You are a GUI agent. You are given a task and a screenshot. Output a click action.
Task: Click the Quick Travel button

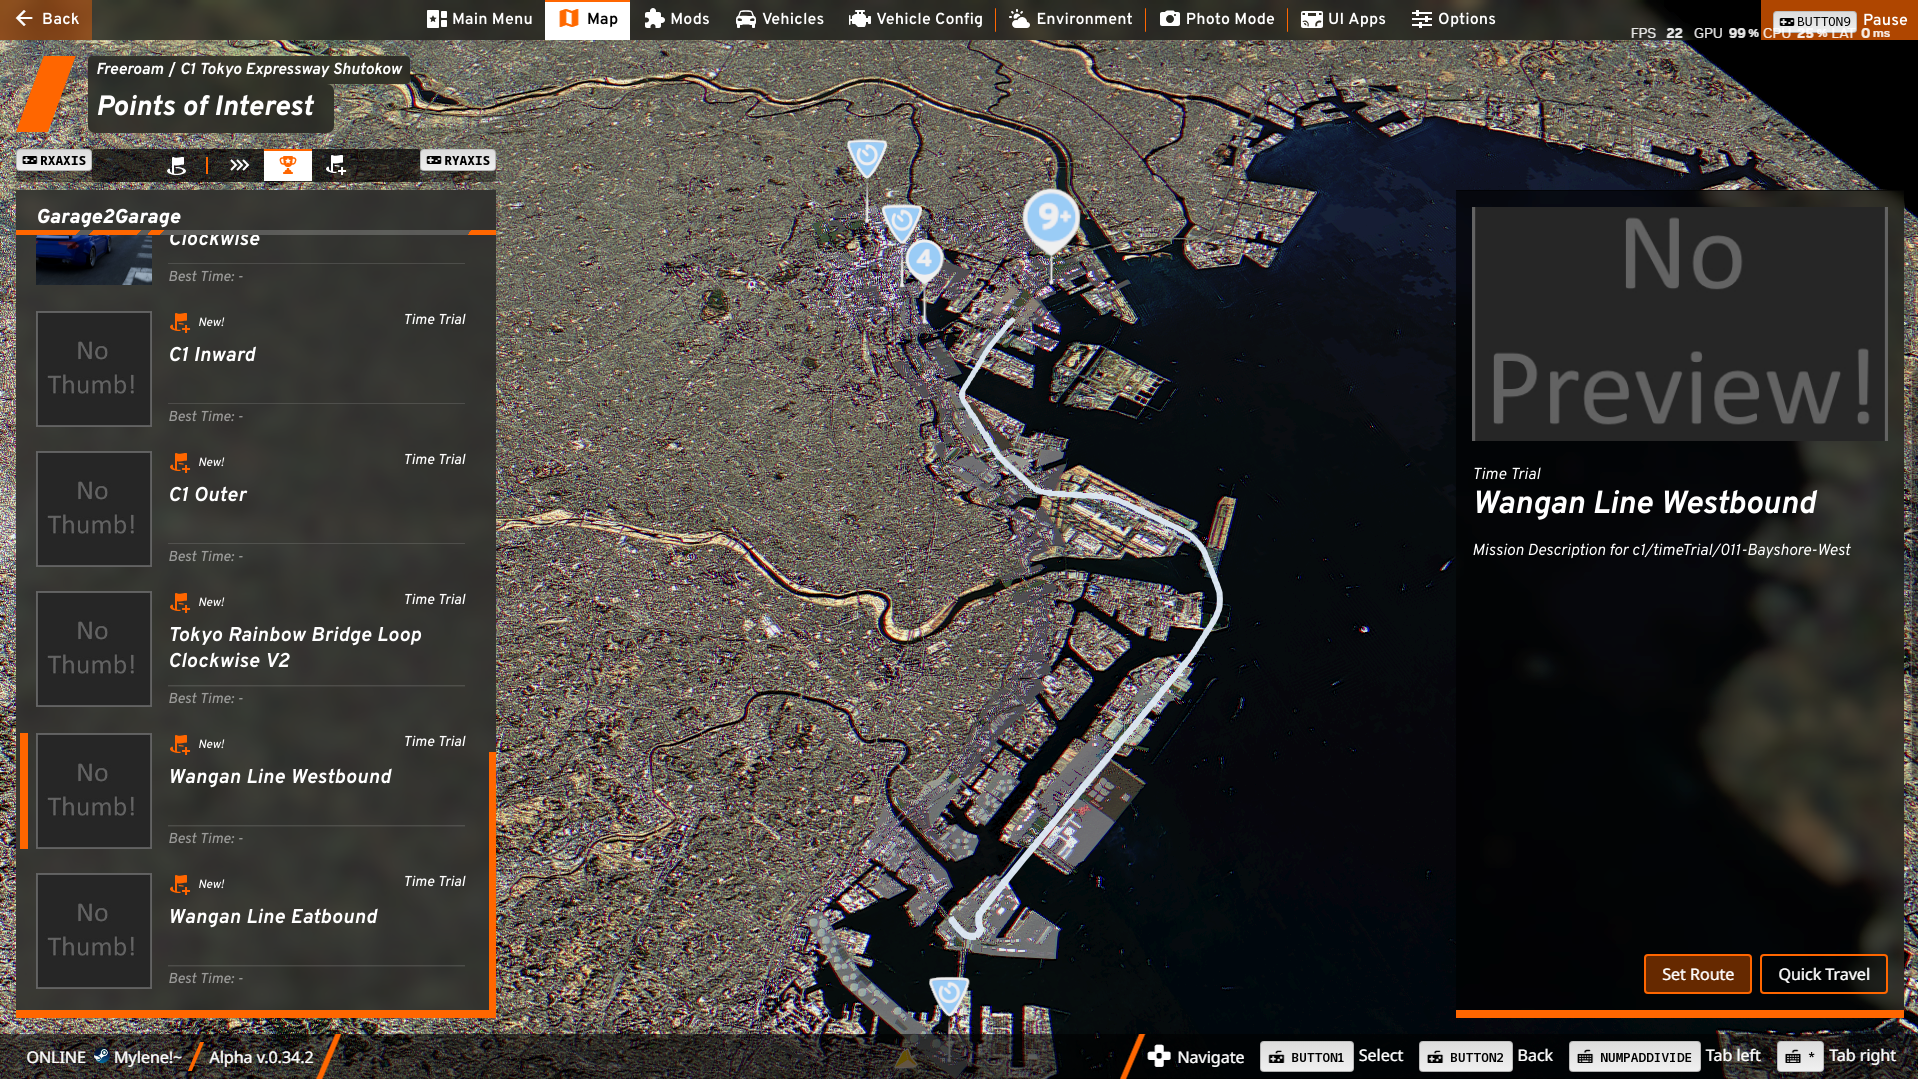coord(1824,974)
